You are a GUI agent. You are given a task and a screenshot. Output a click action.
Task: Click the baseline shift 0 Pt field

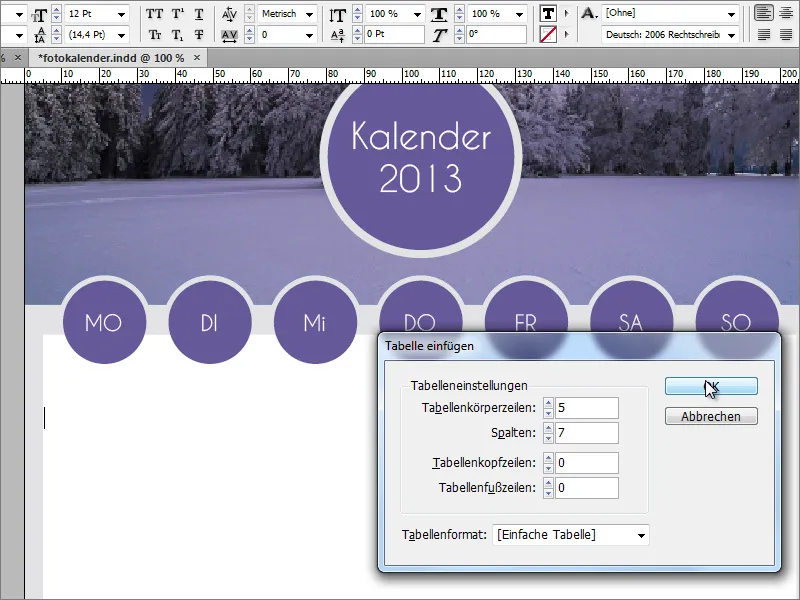pos(393,35)
